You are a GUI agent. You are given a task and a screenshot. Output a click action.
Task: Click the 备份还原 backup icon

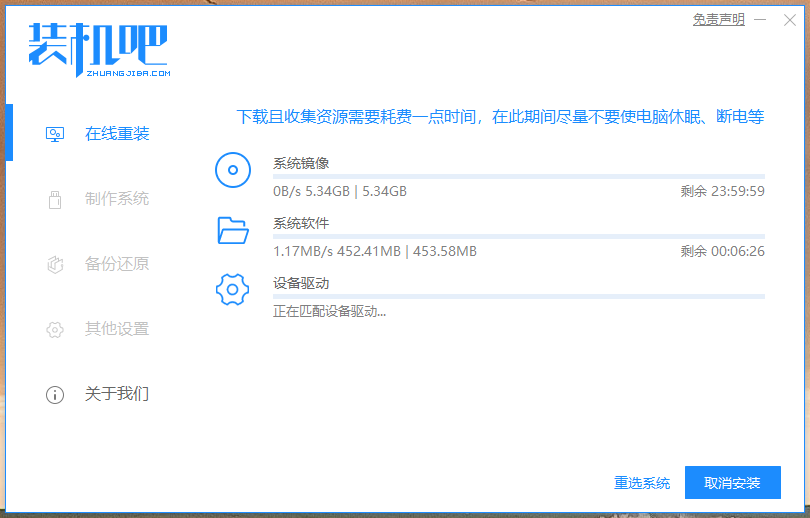point(56,265)
